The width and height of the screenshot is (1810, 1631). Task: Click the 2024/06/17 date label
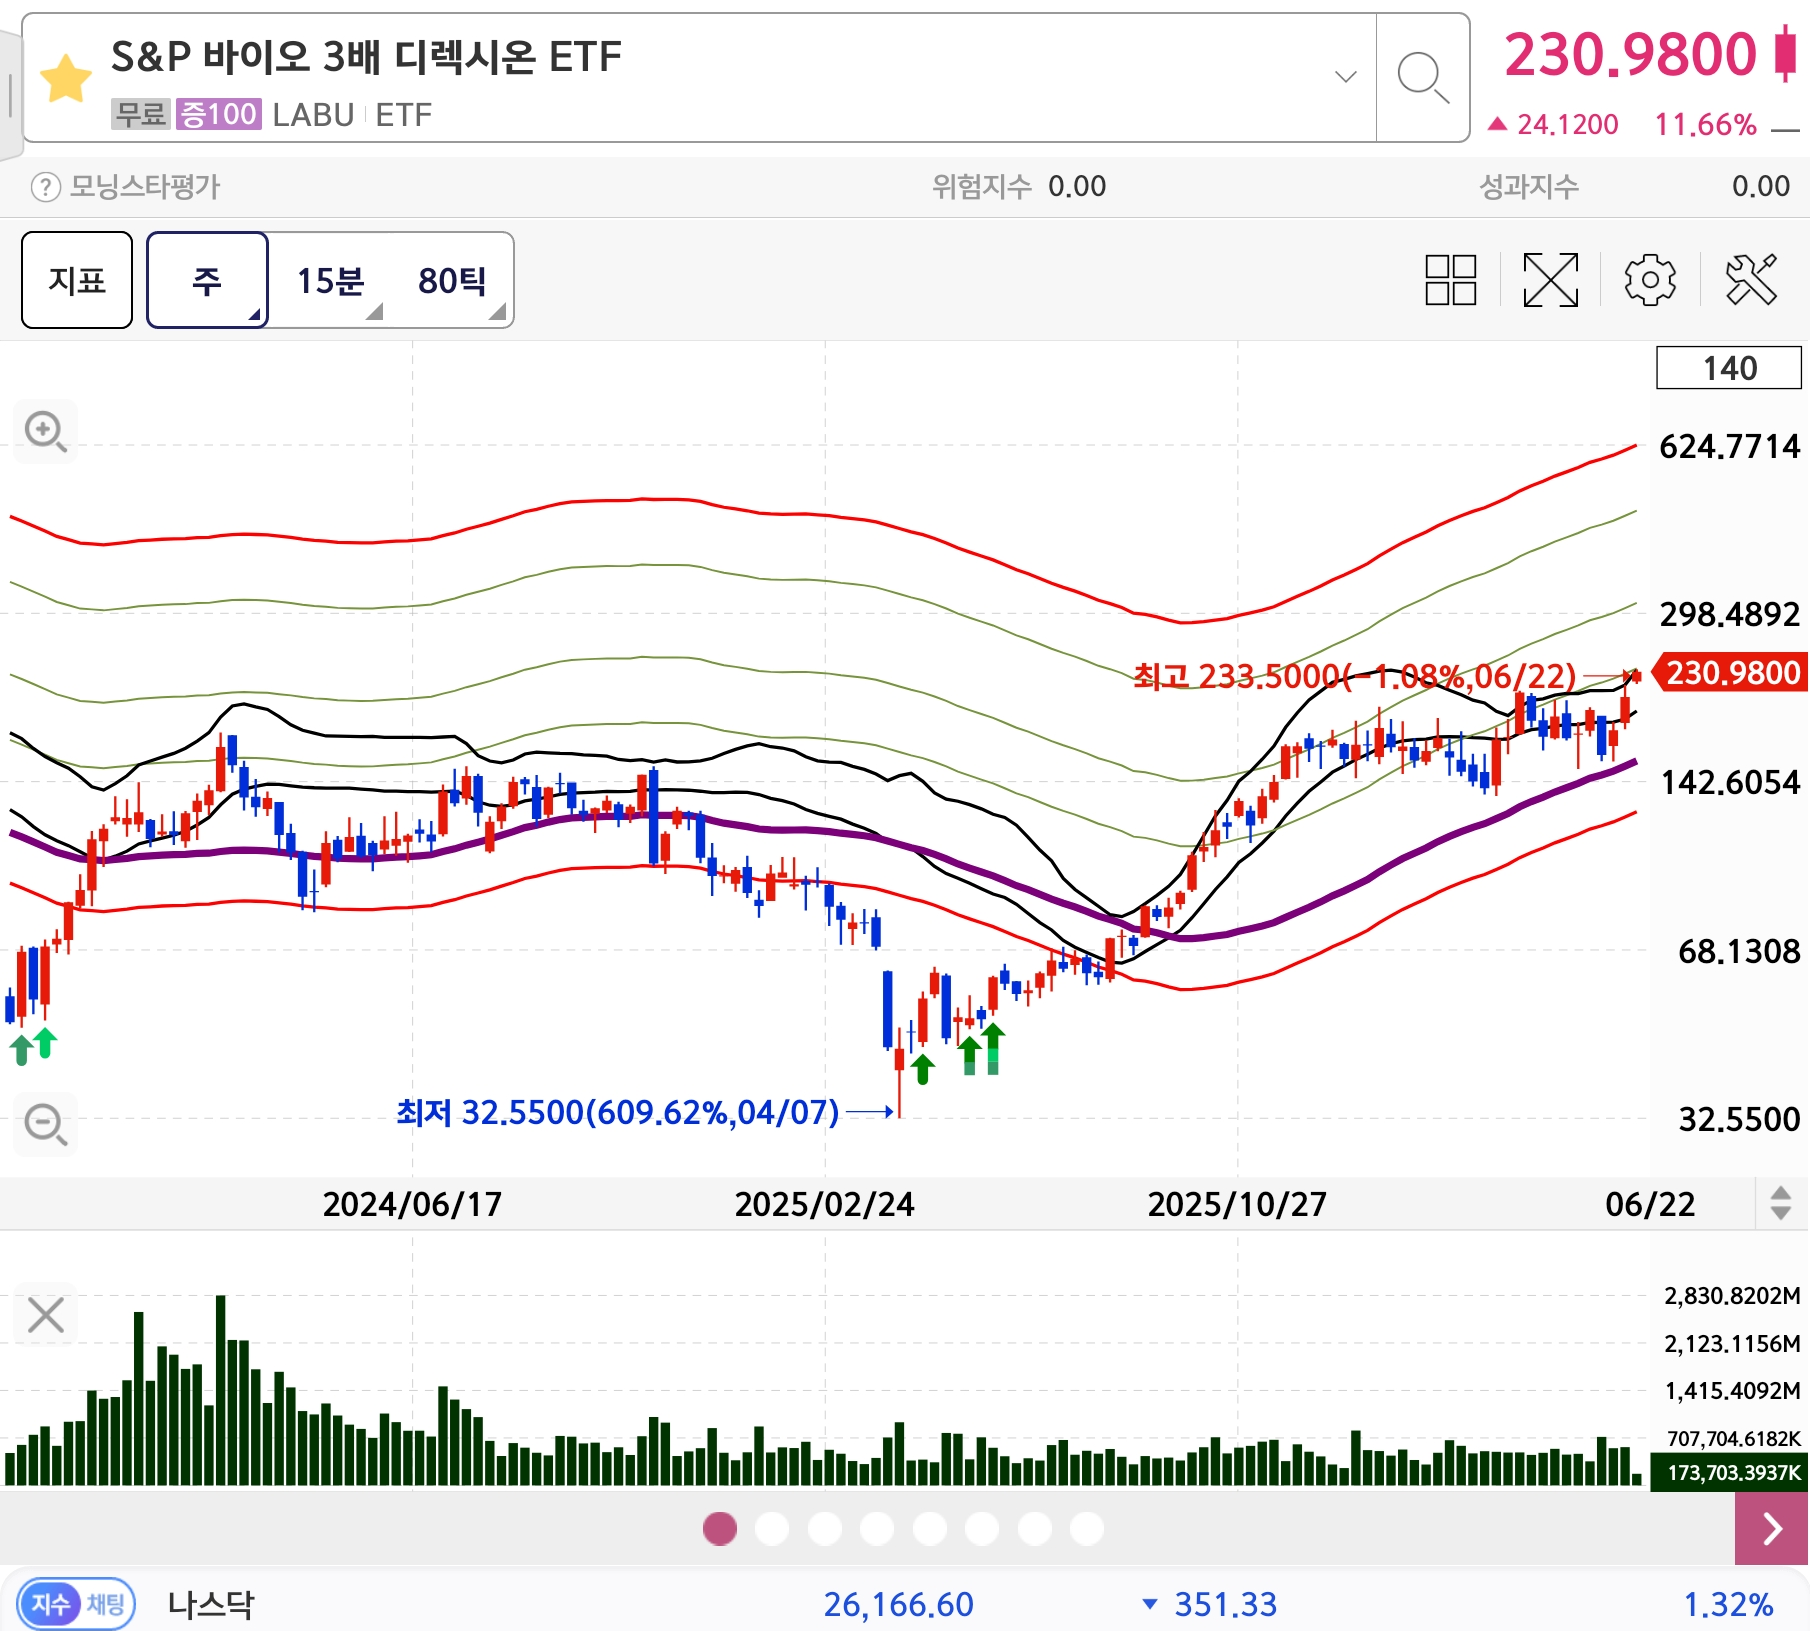(x=412, y=1204)
